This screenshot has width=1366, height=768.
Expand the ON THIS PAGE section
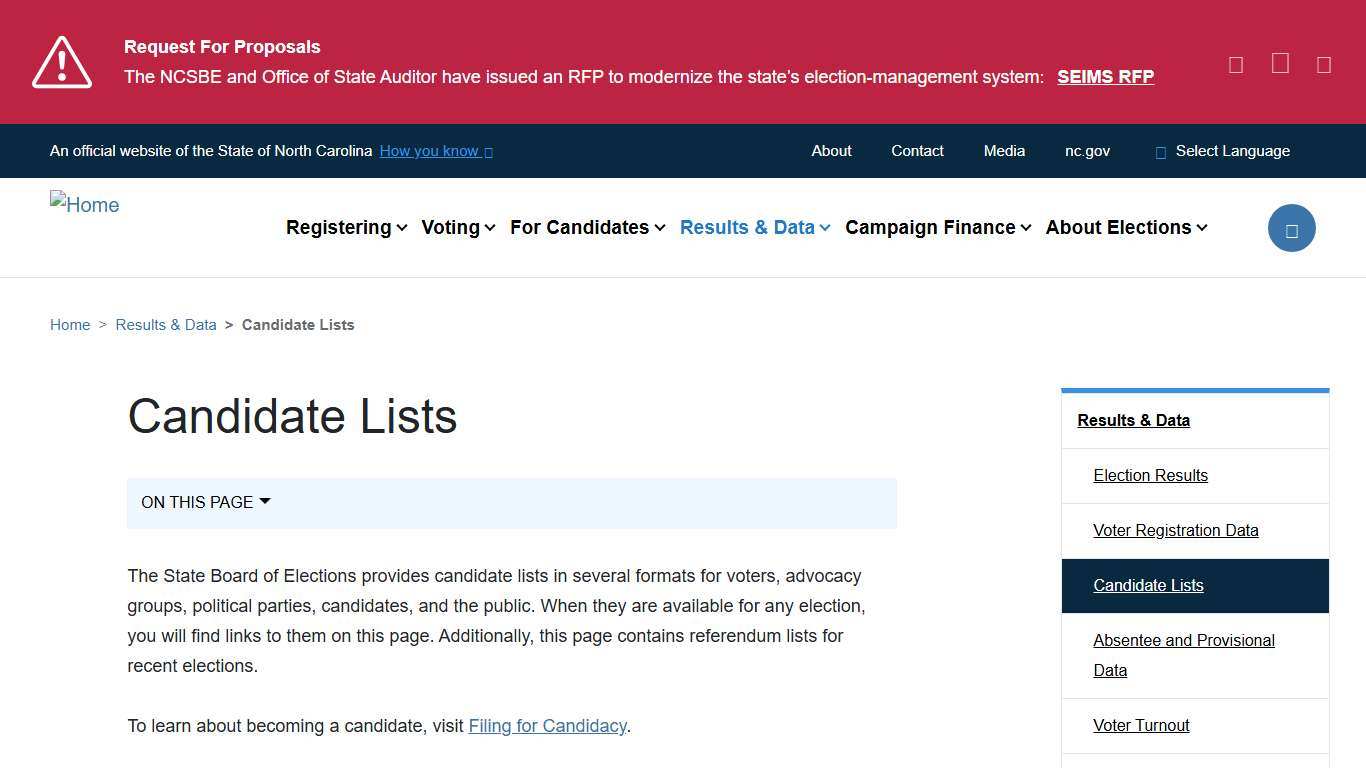tap(205, 502)
